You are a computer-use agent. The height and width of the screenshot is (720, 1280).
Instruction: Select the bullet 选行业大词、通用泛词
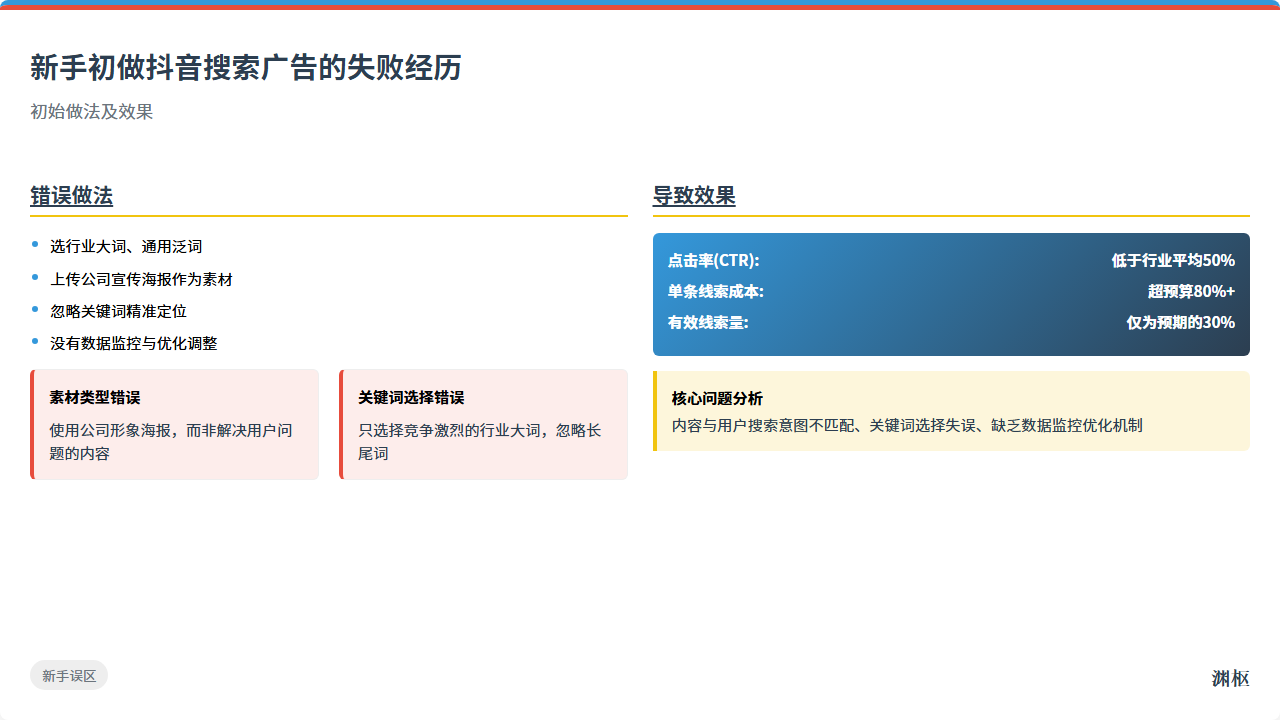(x=126, y=247)
